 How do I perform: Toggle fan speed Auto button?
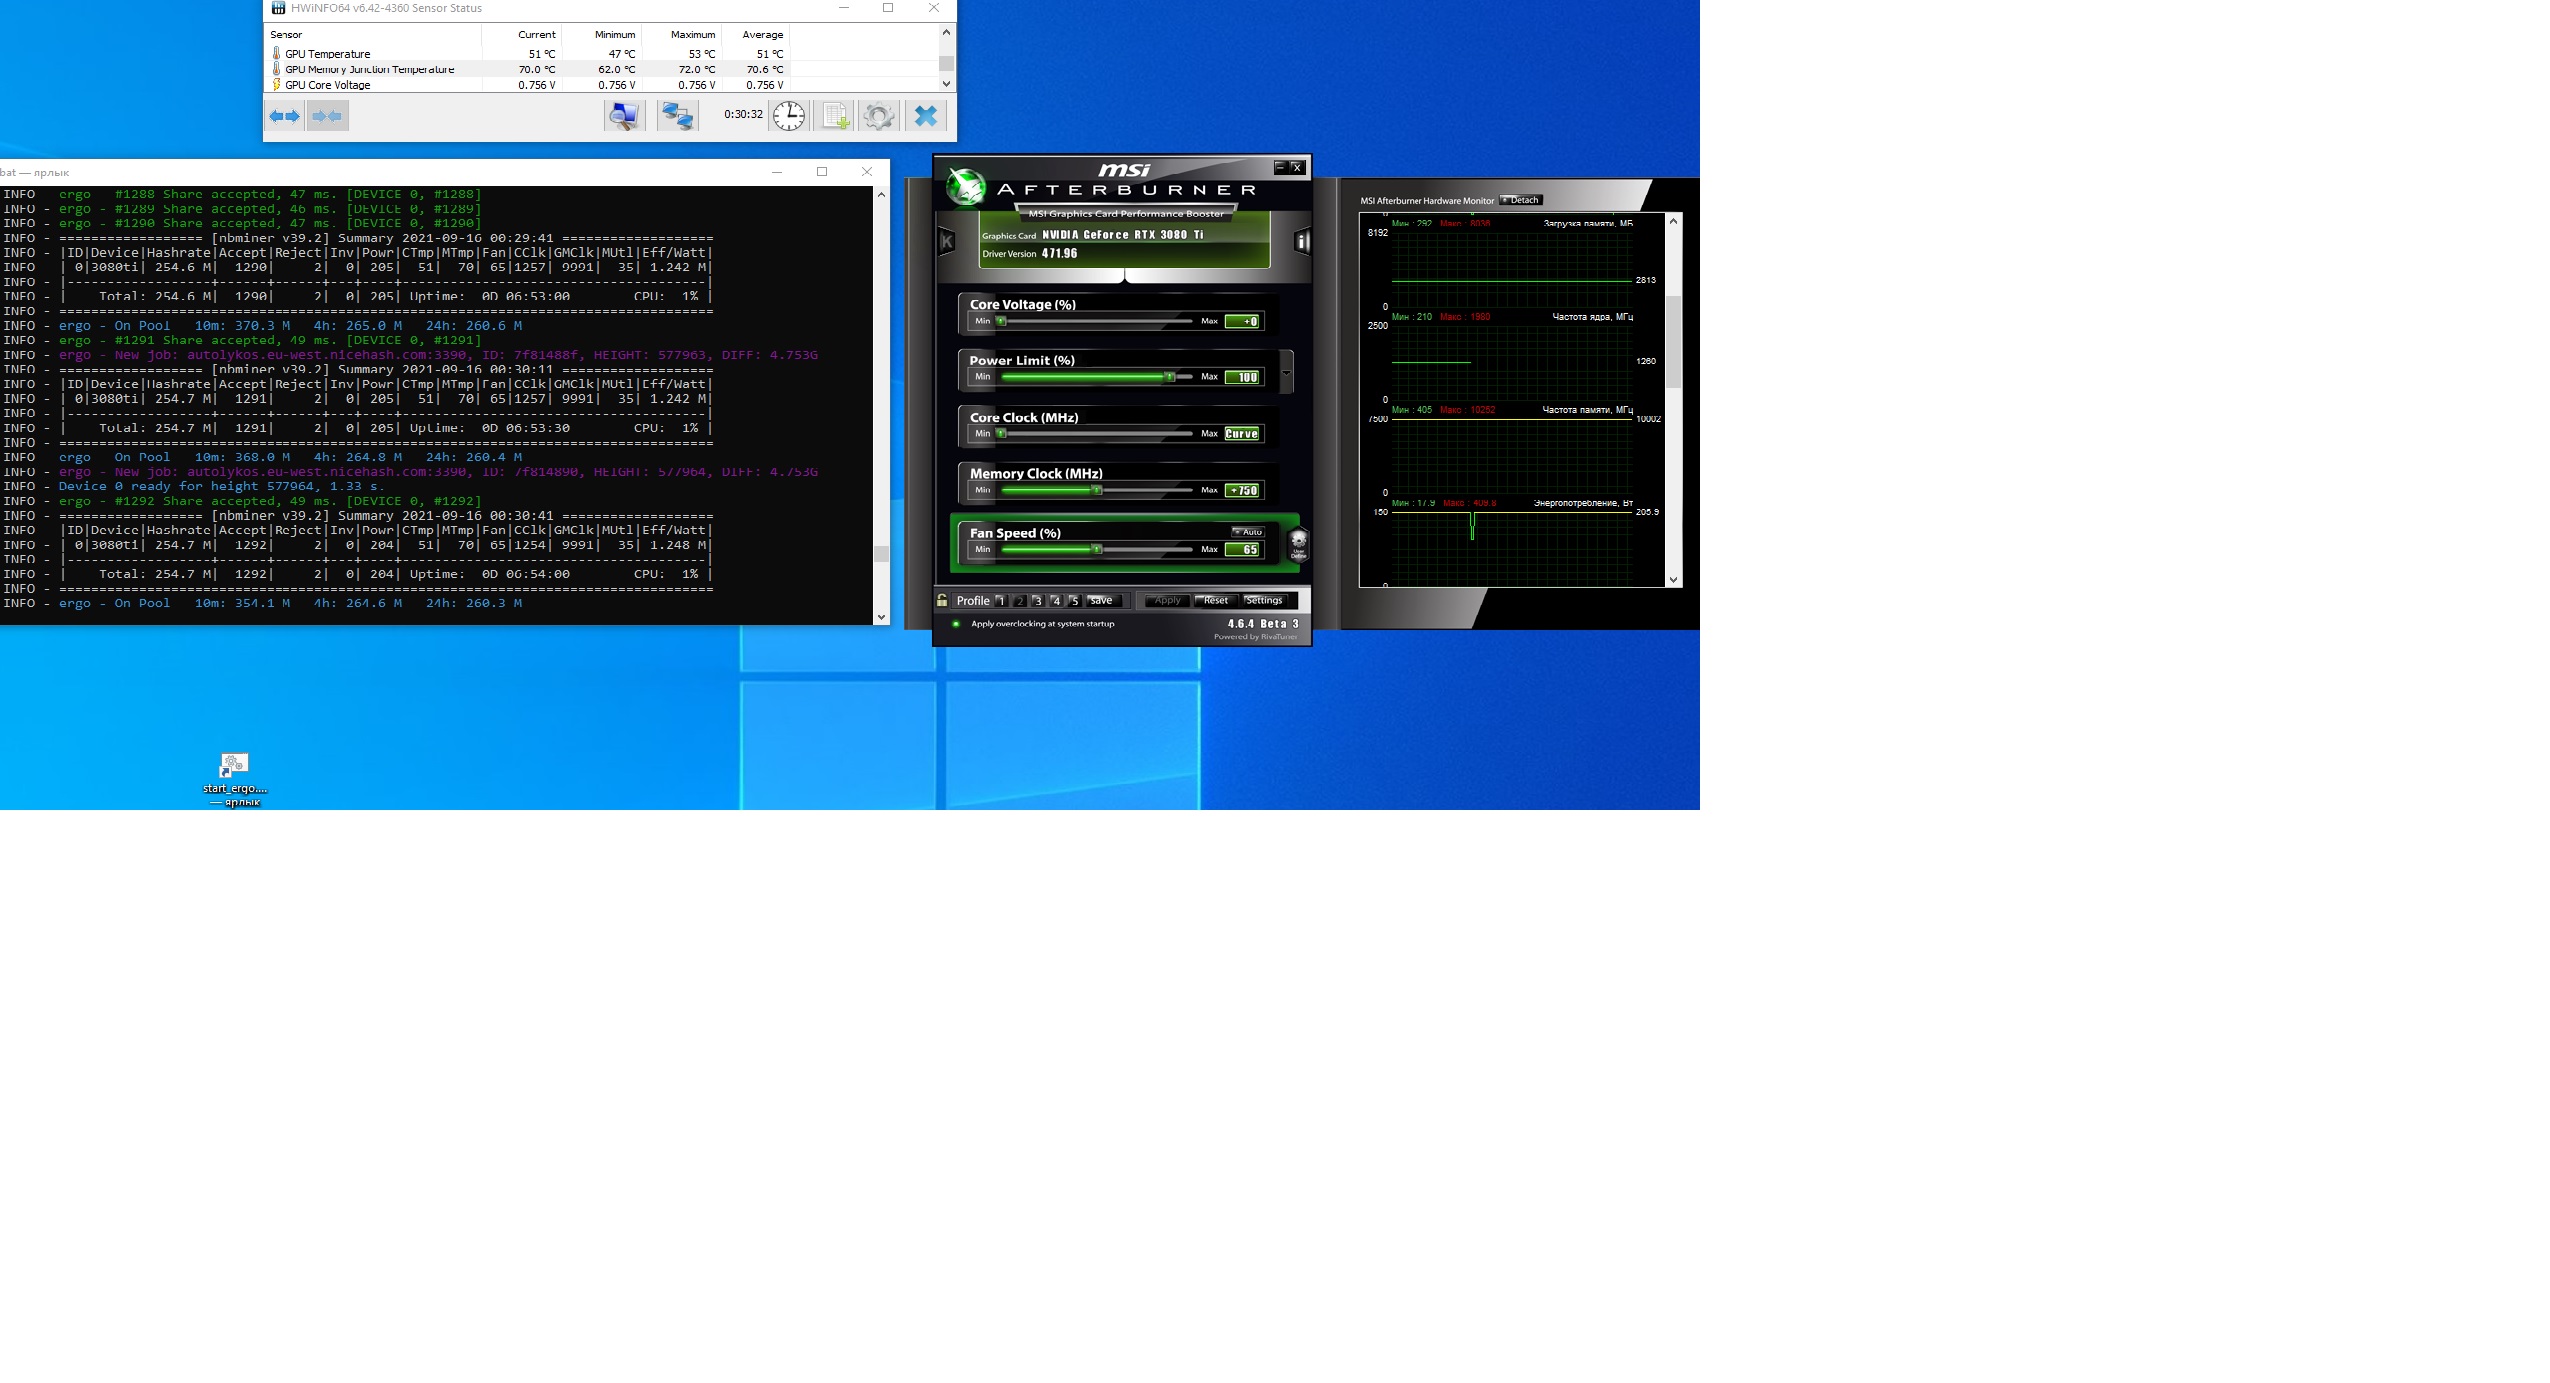[1248, 532]
